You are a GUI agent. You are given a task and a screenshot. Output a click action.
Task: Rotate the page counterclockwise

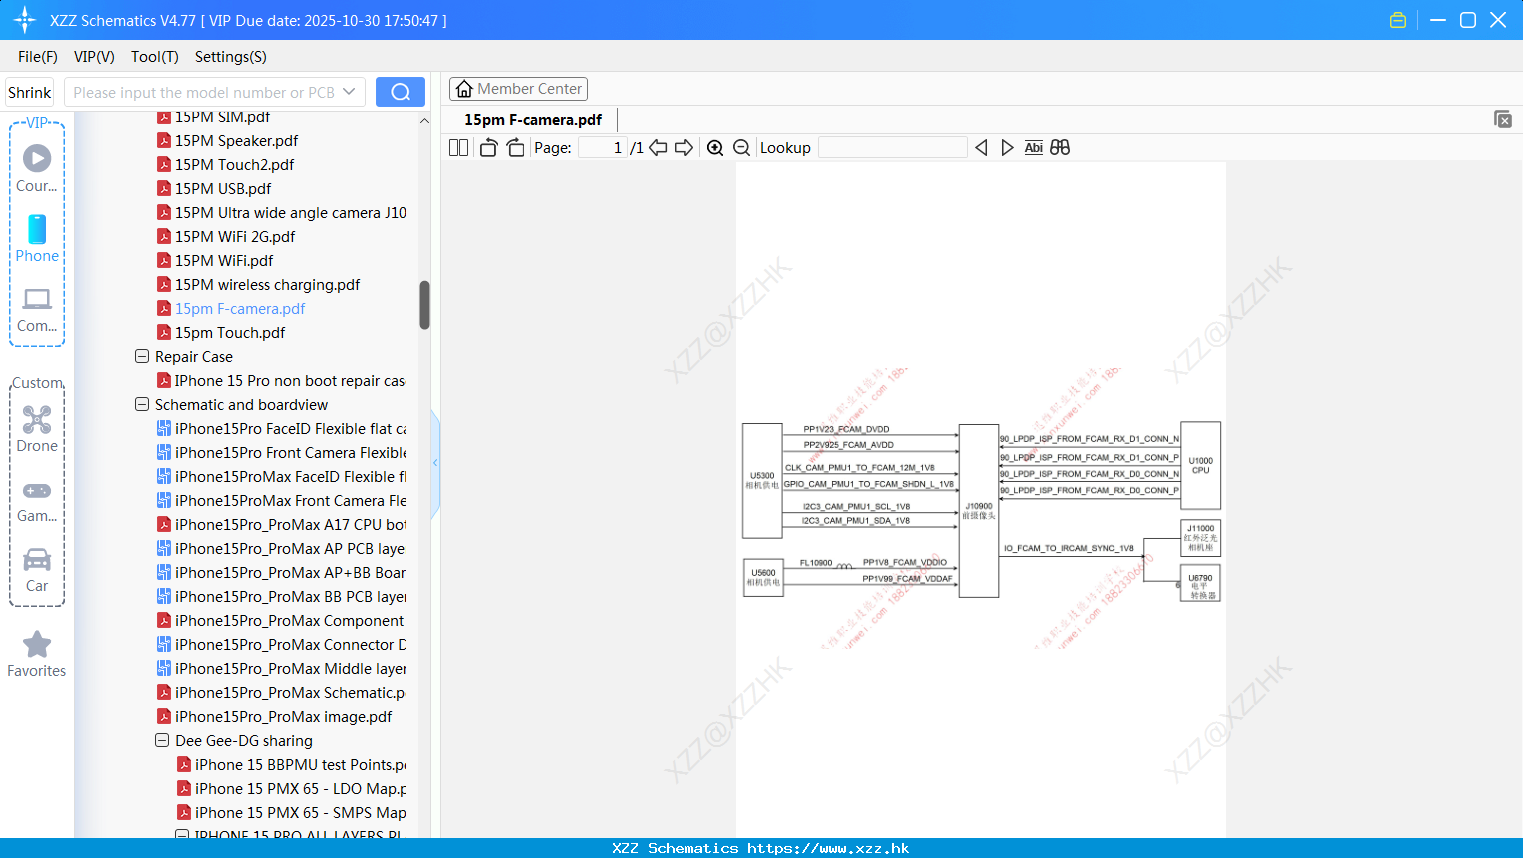[x=488, y=147]
